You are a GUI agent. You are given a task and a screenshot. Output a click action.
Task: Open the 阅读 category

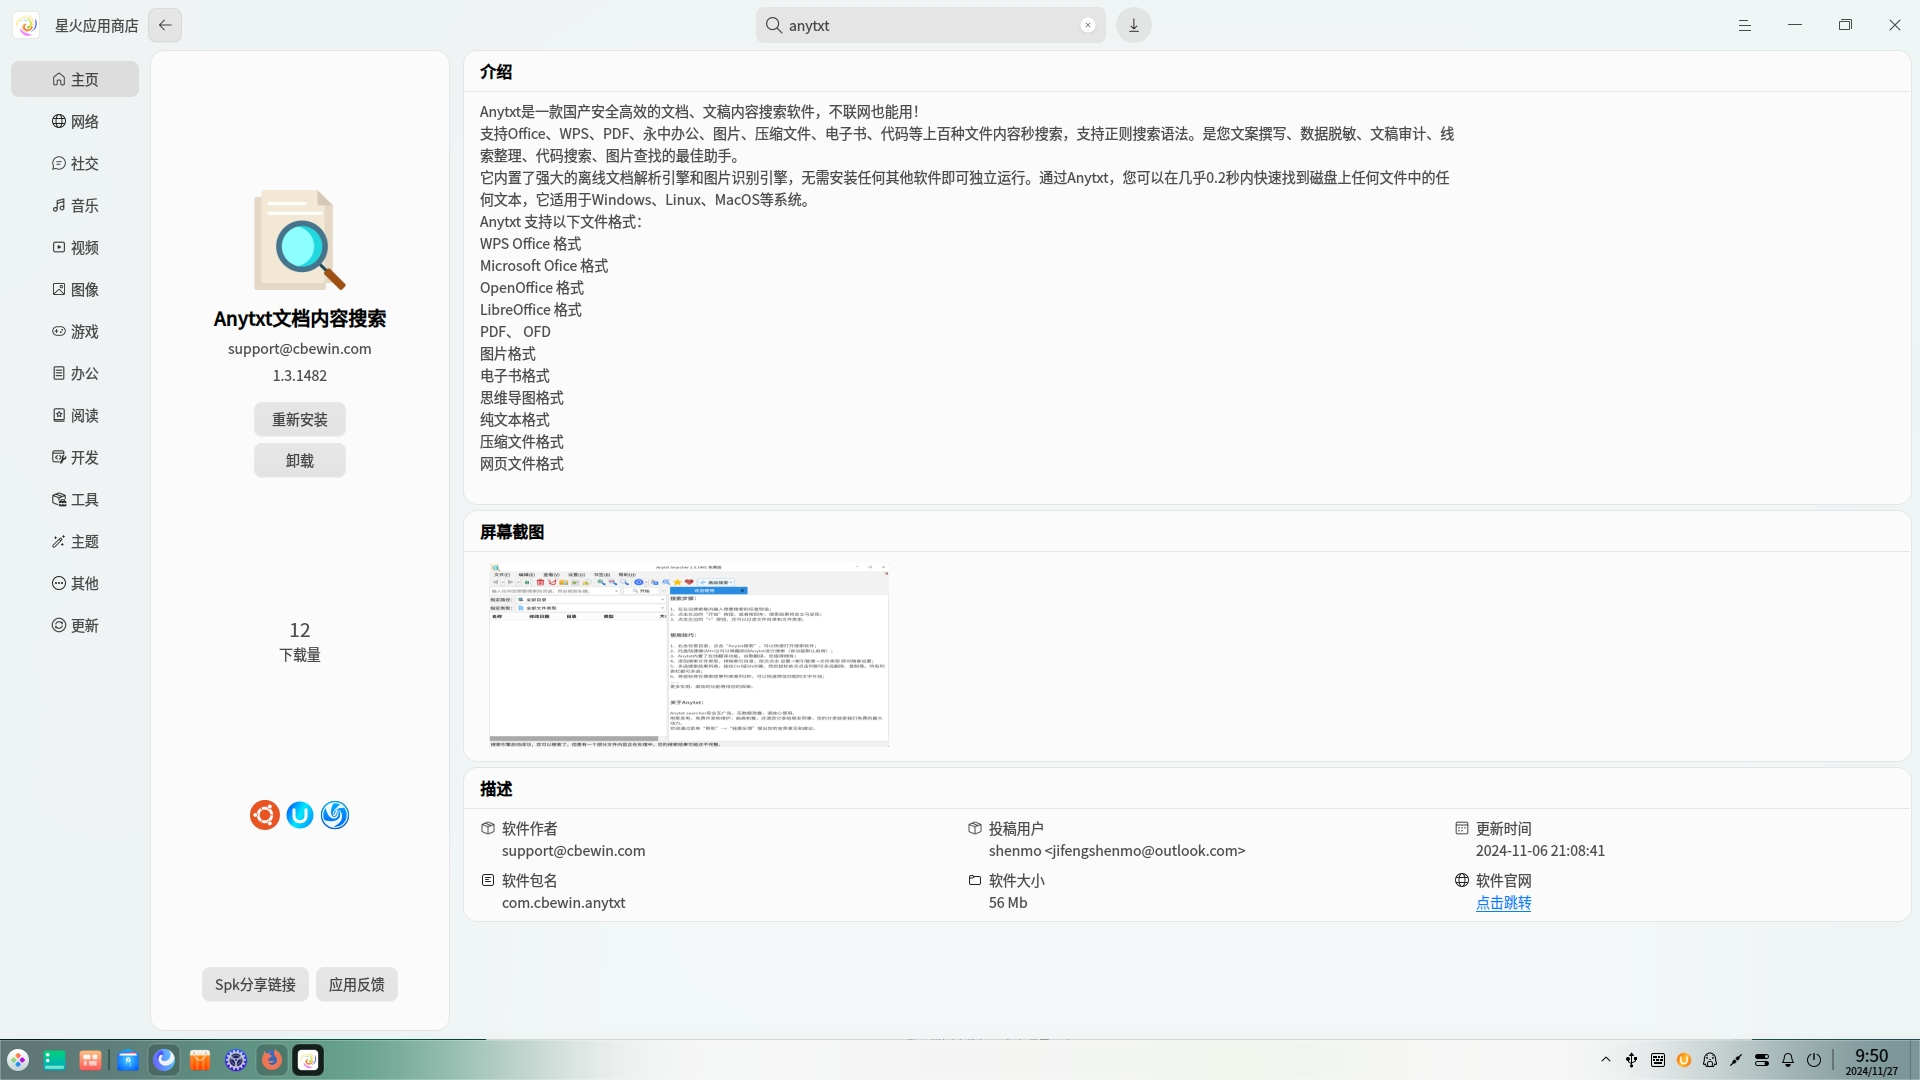point(75,415)
